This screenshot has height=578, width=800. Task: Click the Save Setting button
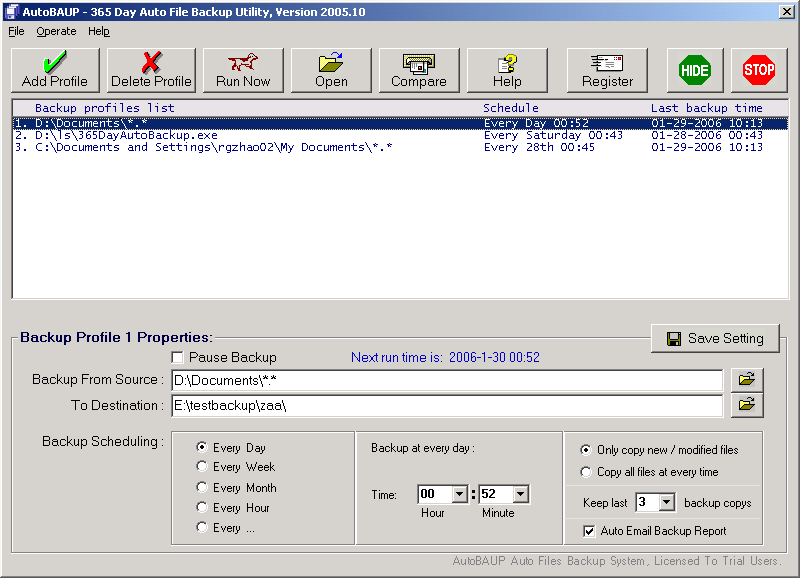(715, 338)
